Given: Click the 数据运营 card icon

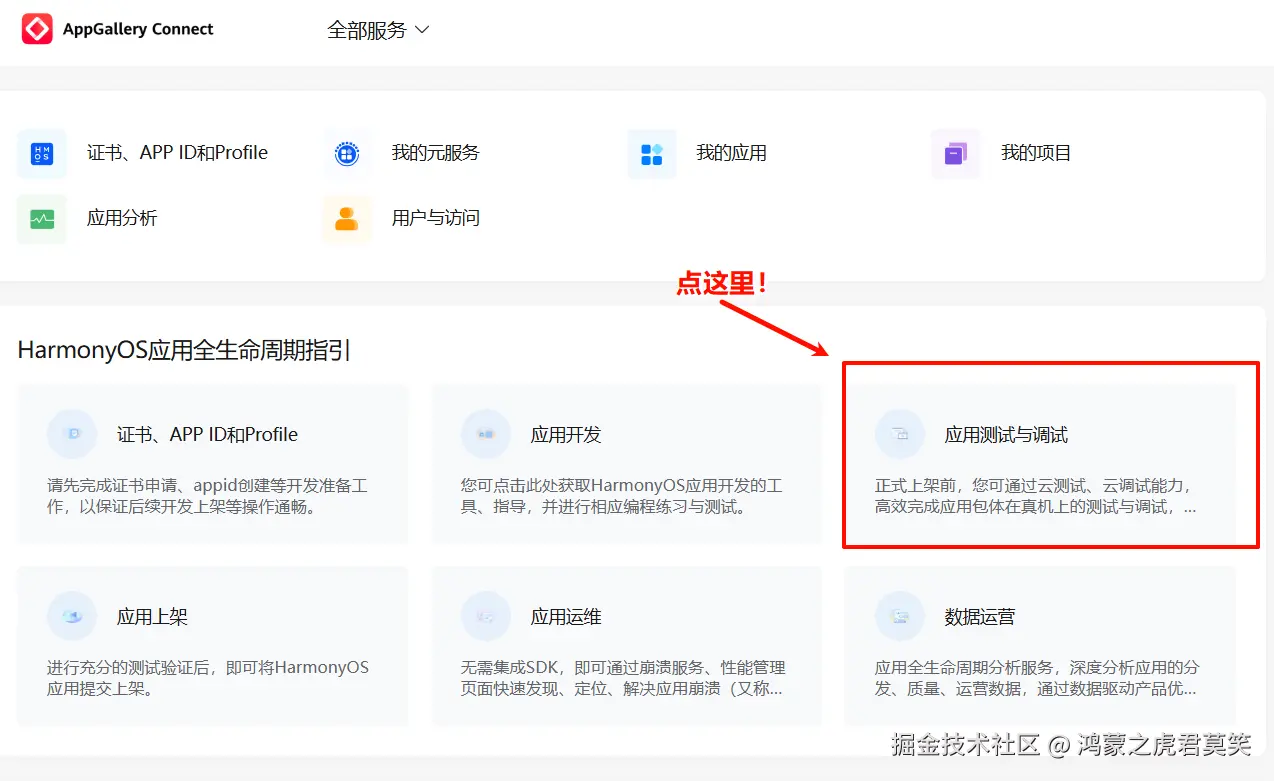Looking at the screenshot, I should [900, 616].
